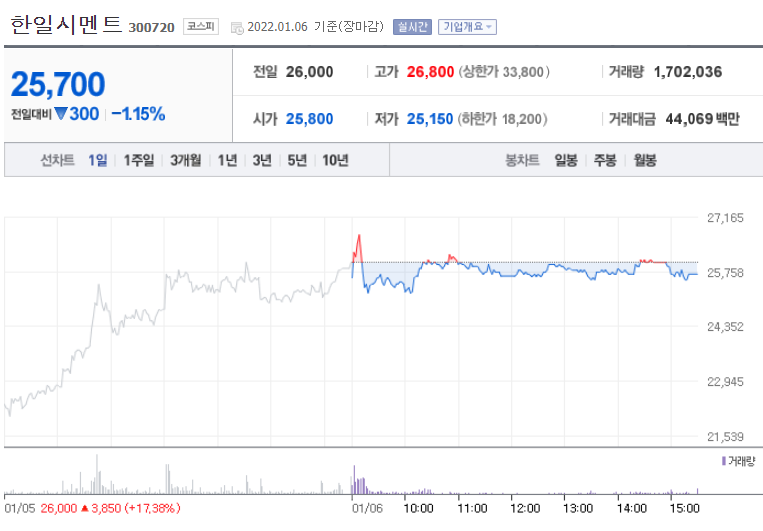Click the red up-triangle before 3,850

point(85,509)
